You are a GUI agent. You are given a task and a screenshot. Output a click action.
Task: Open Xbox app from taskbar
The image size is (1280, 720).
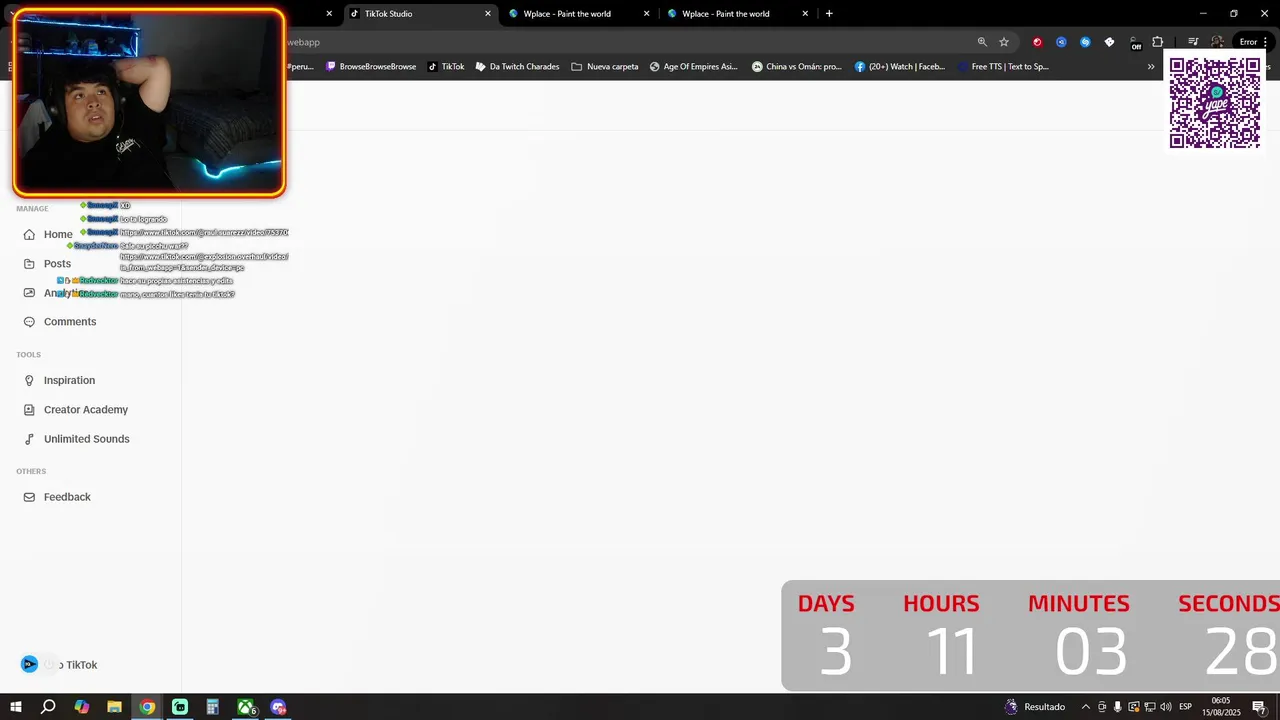click(x=246, y=707)
